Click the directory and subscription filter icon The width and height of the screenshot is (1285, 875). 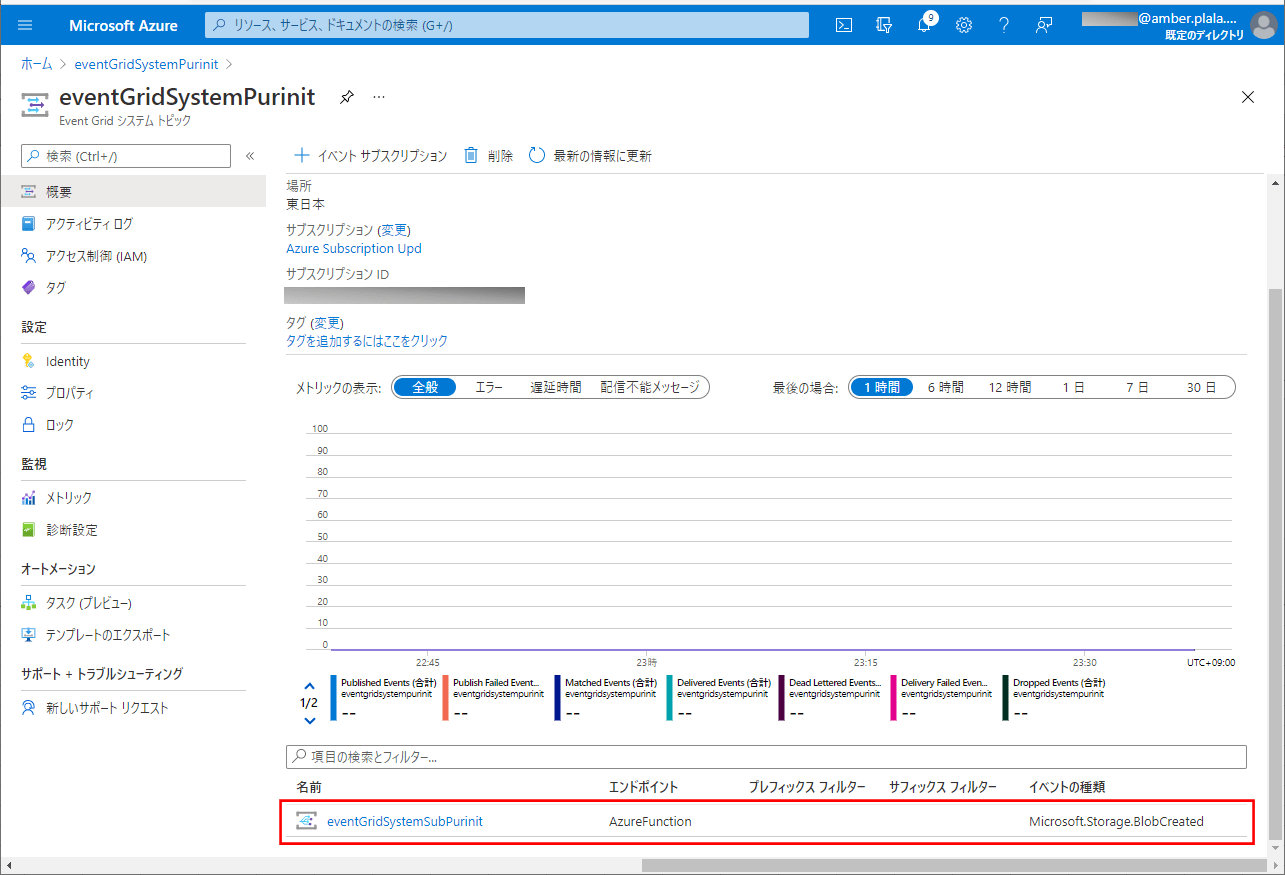pyautogui.click(x=884, y=25)
